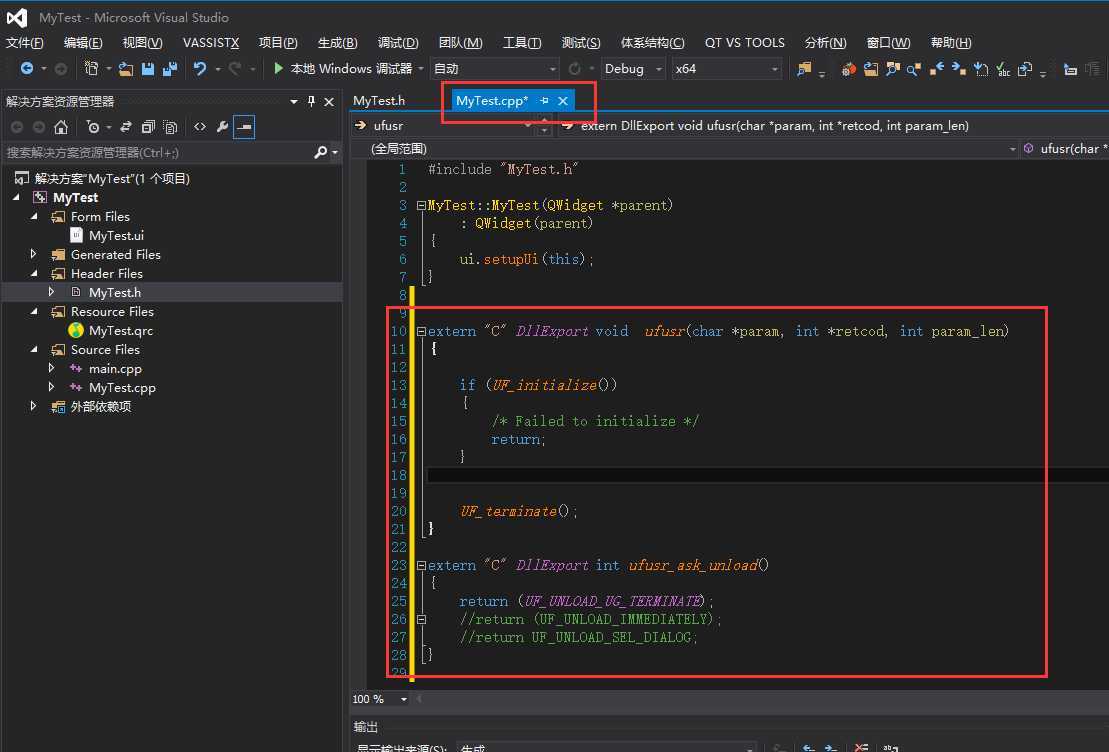Screen dimensions: 1109x752
Task: Close the Solution Explorer panel
Action: (329, 102)
